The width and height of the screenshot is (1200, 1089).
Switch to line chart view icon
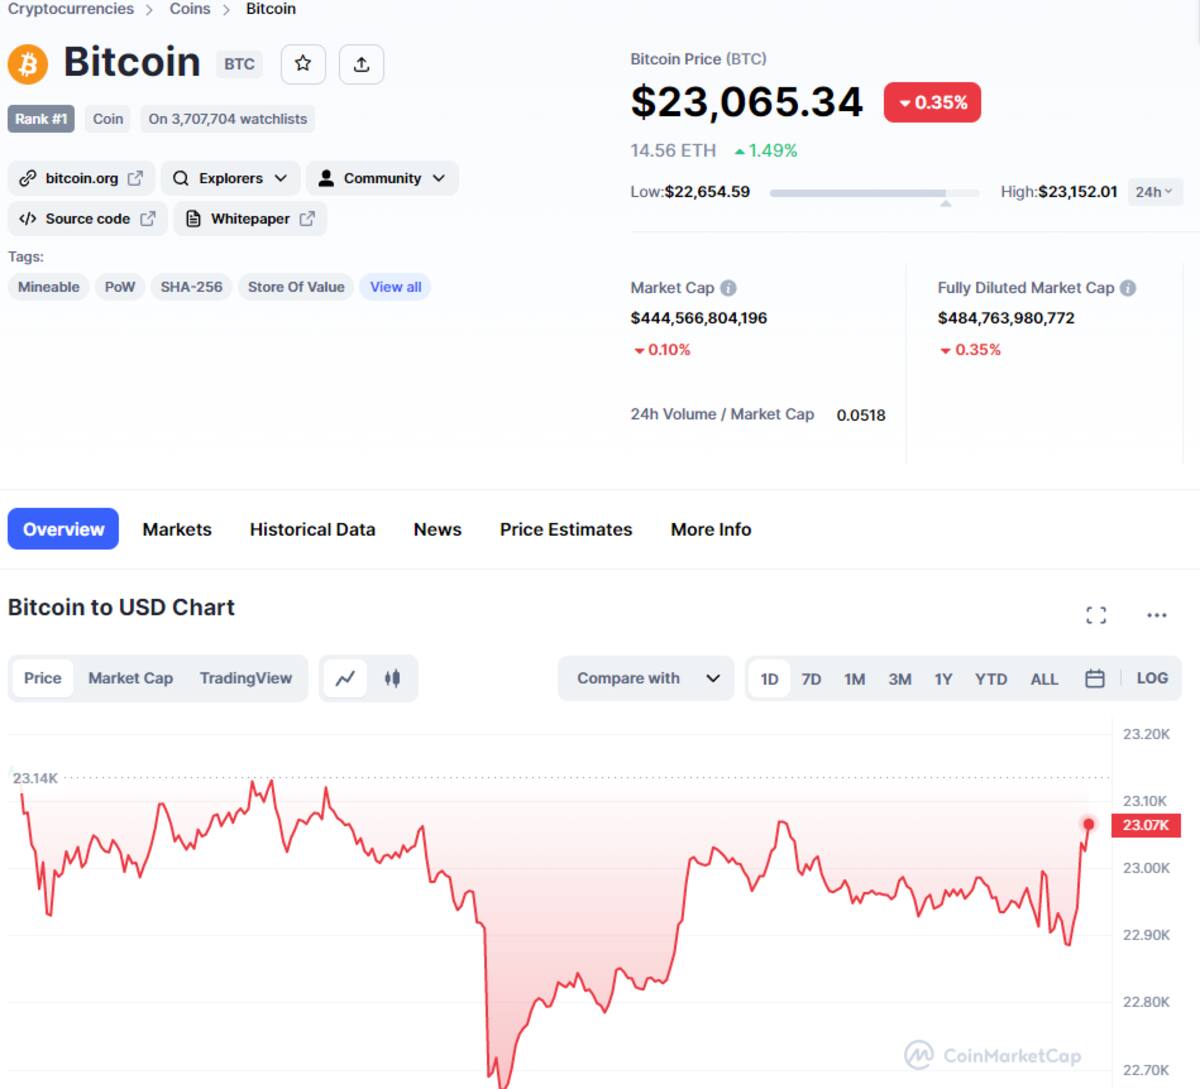point(345,678)
